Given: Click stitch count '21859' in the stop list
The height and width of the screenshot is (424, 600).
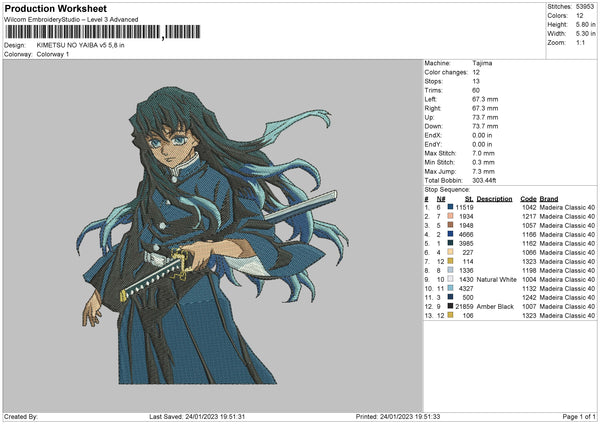Looking at the screenshot, I should (x=465, y=307).
